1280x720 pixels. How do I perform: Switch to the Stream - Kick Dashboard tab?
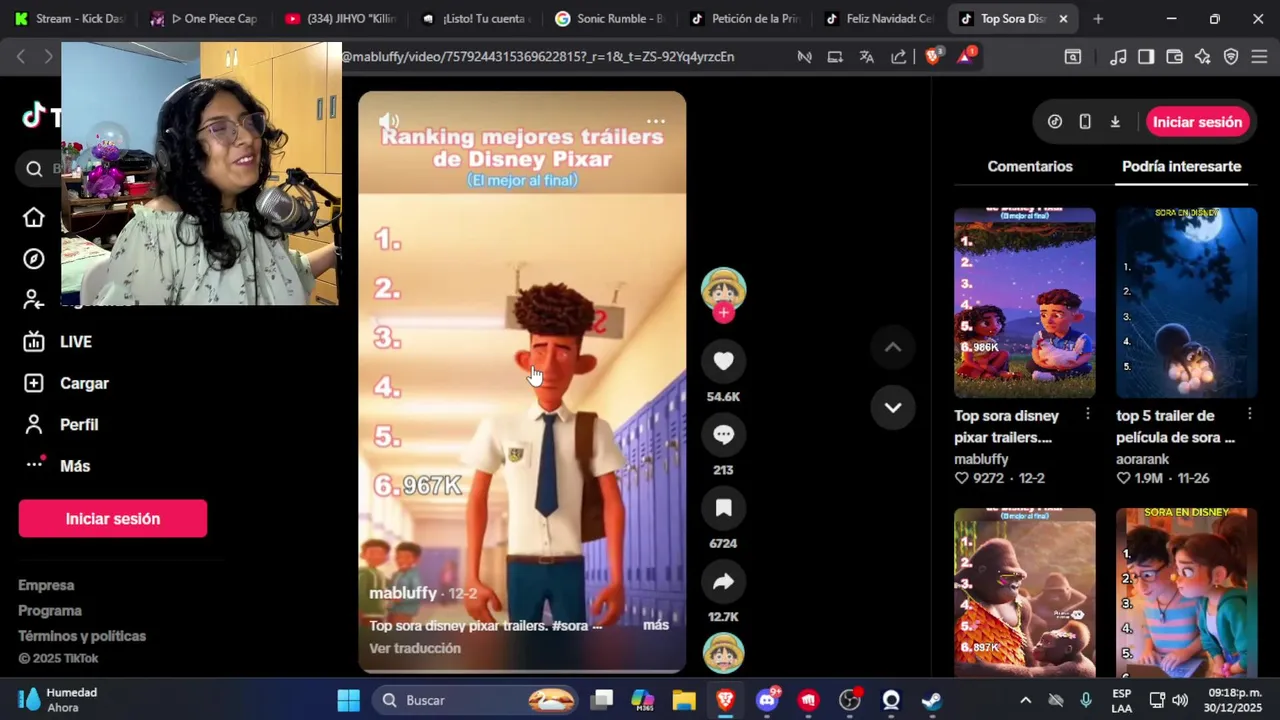(x=69, y=18)
